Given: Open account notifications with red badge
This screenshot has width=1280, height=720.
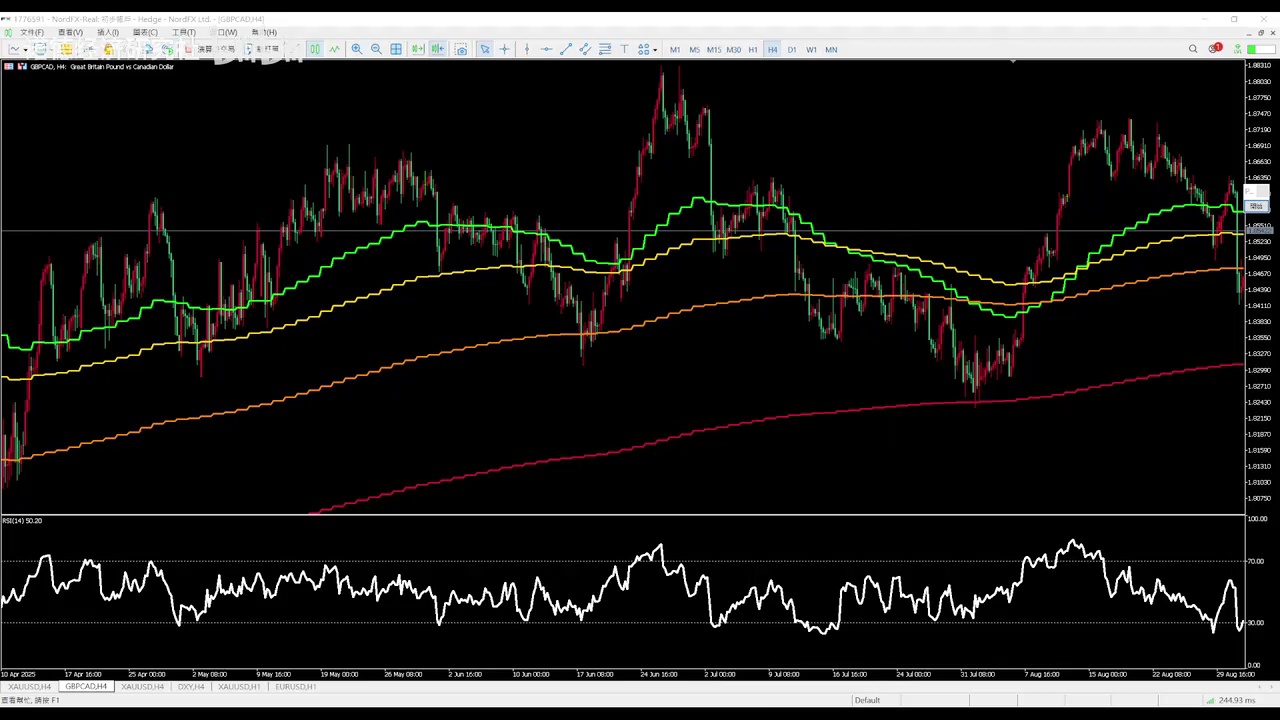Looking at the screenshot, I should pos(1214,48).
